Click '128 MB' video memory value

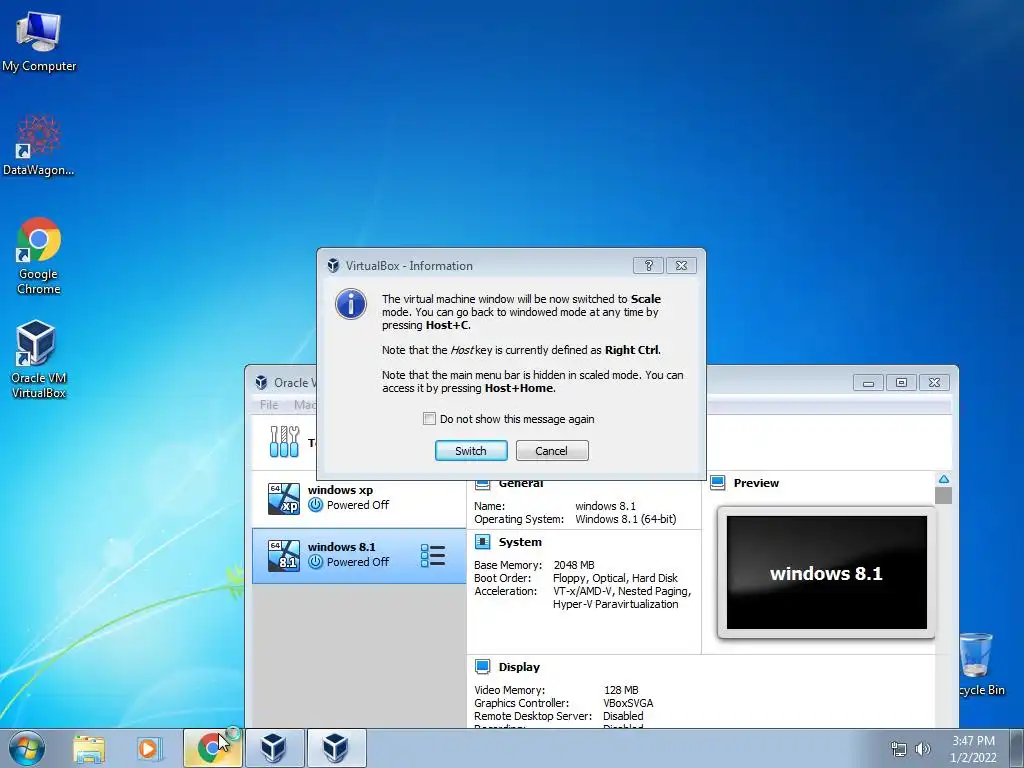(621, 690)
